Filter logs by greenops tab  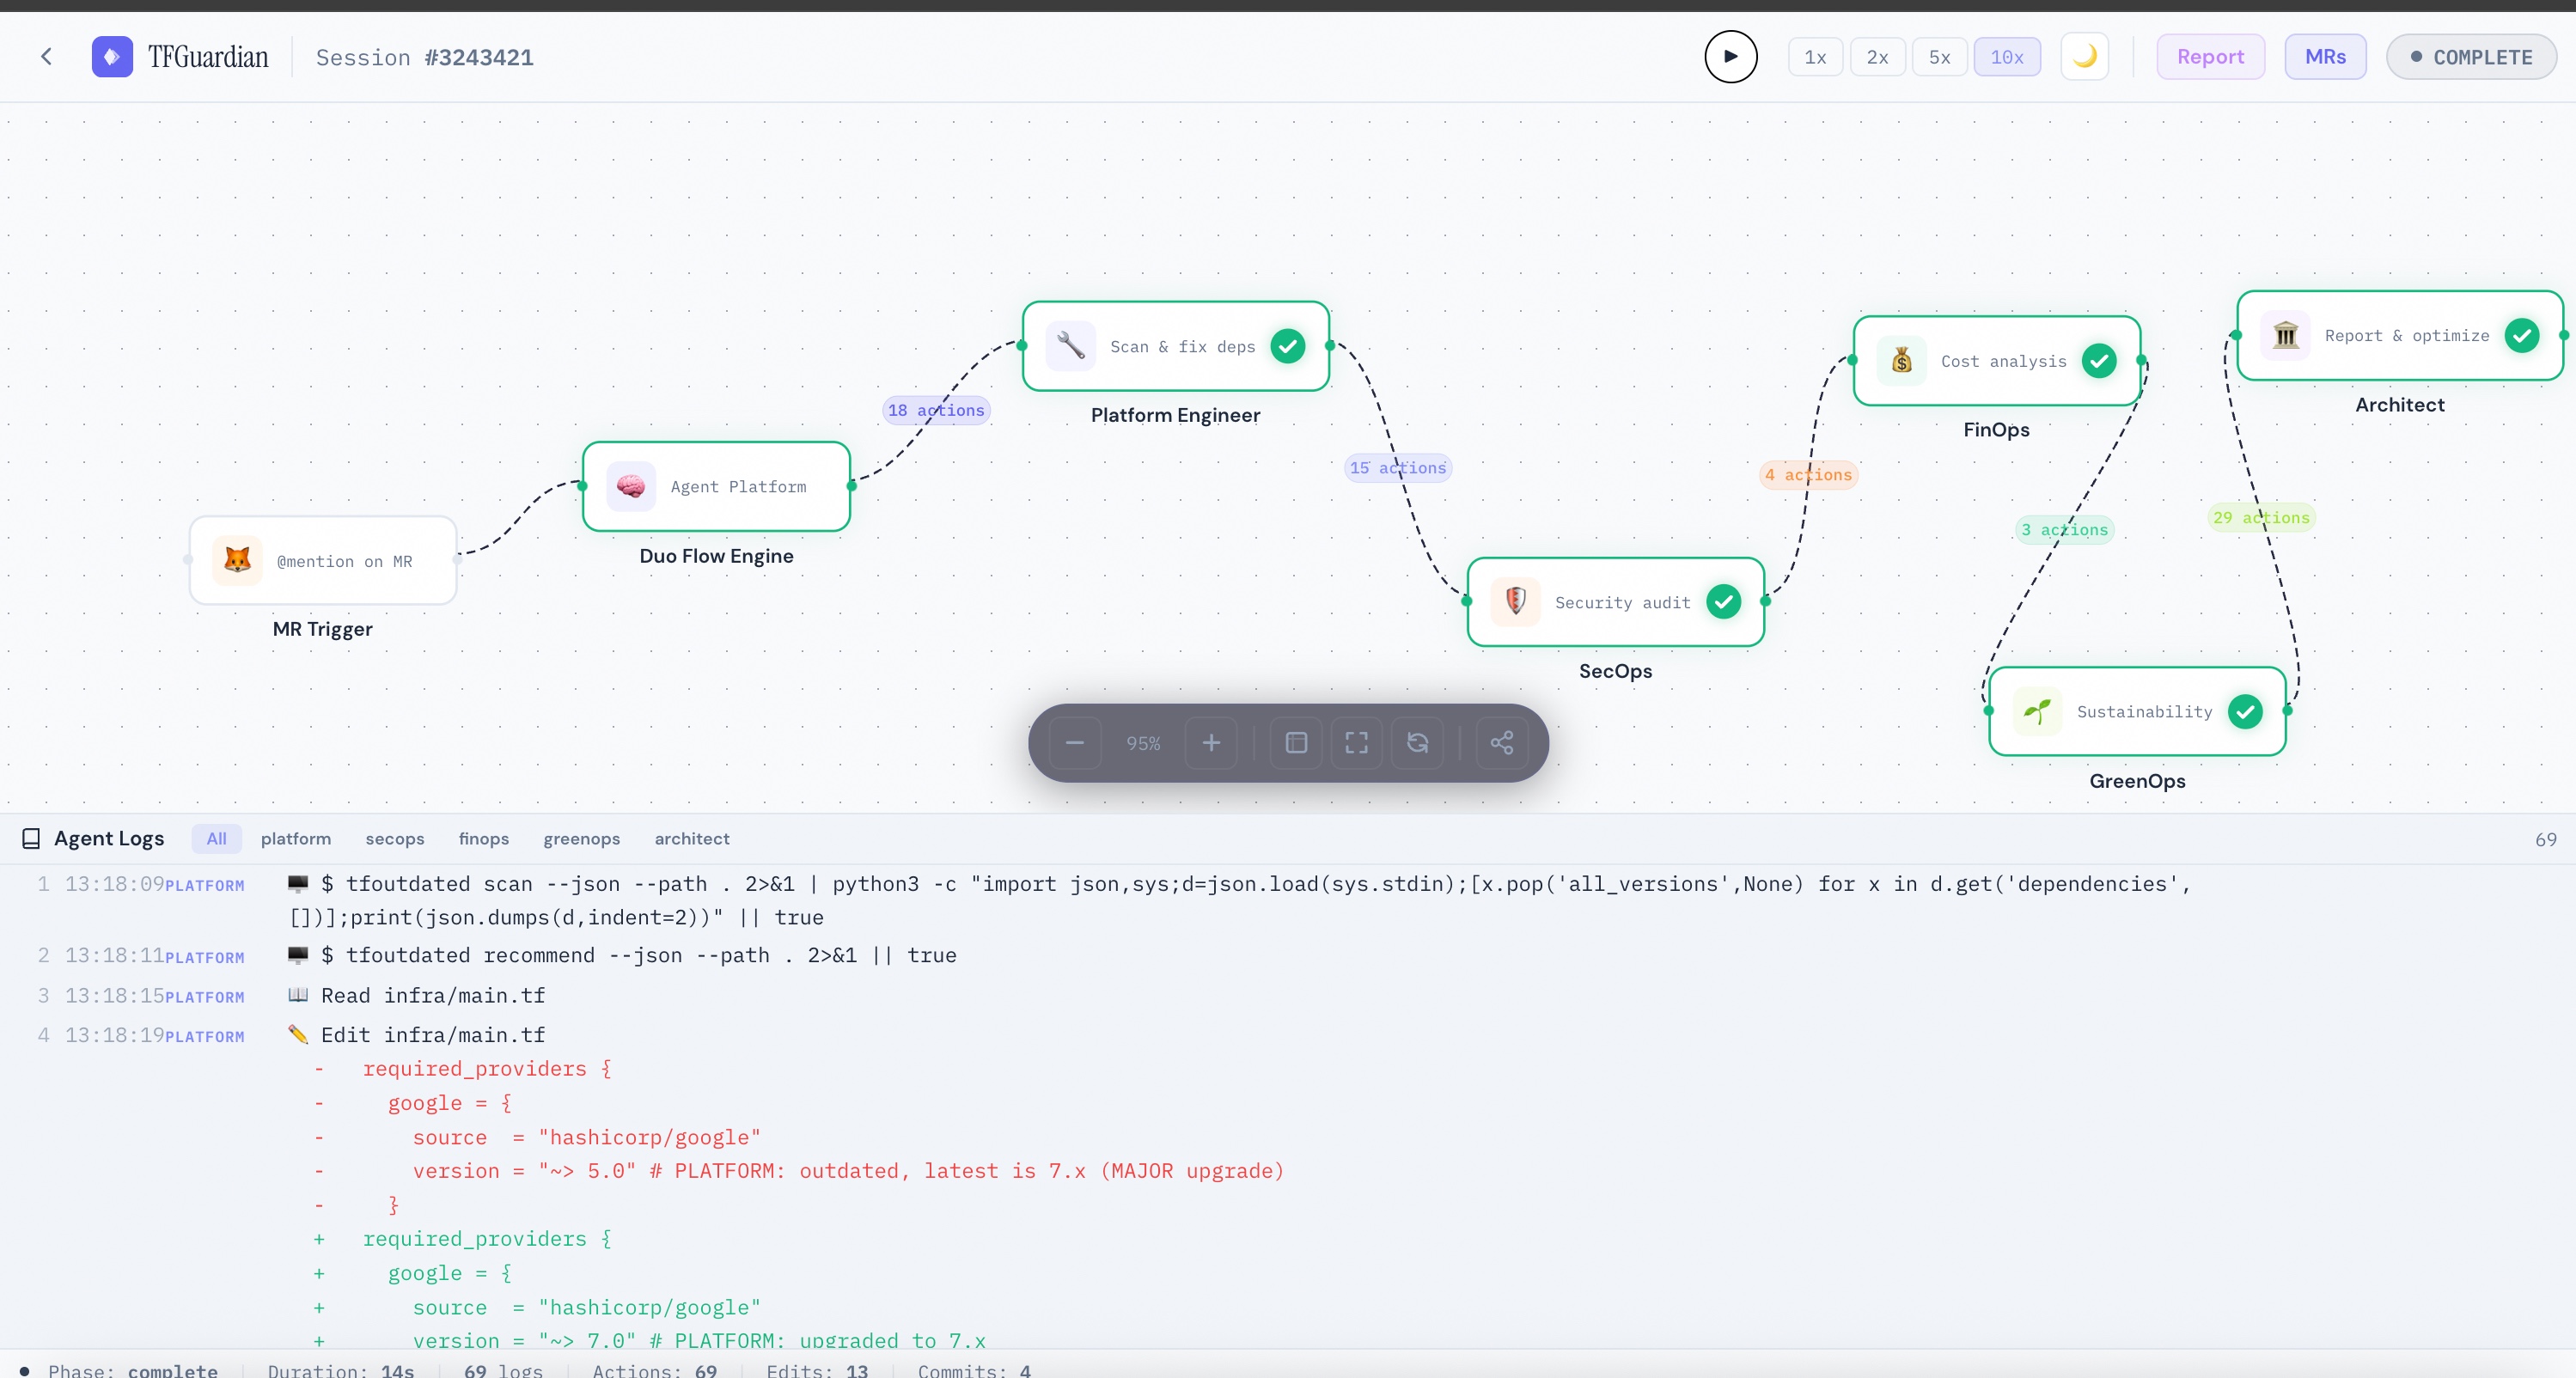point(582,839)
